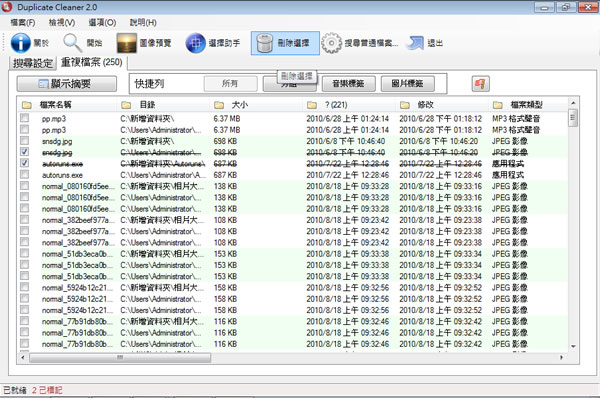Screen dimensions: 600x398
Task: Click the 所有 quick-bar button
Action: pos(230,84)
